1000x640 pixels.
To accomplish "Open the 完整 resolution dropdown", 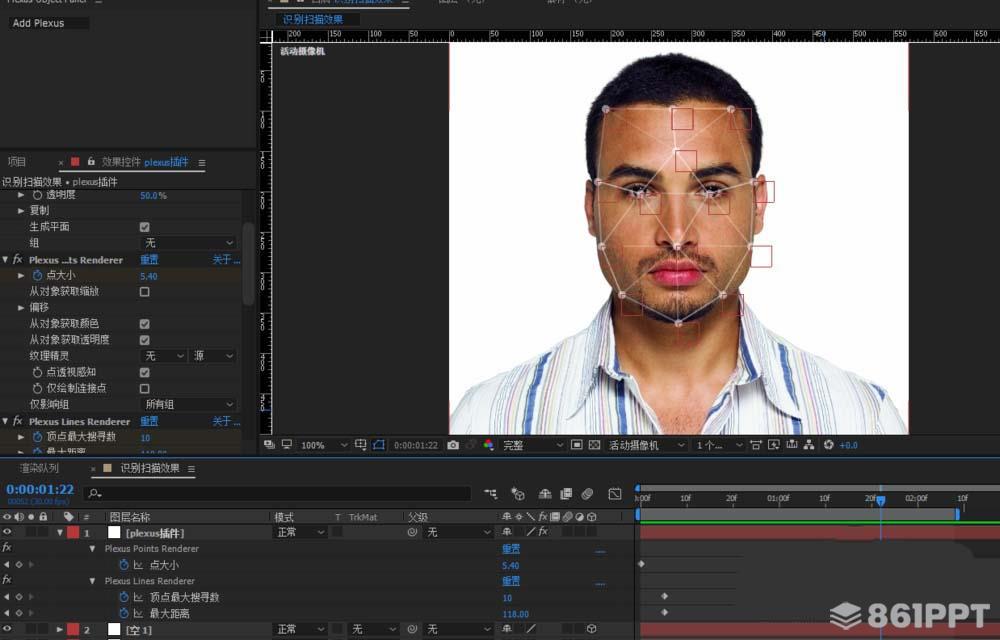I will click(533, 445).
